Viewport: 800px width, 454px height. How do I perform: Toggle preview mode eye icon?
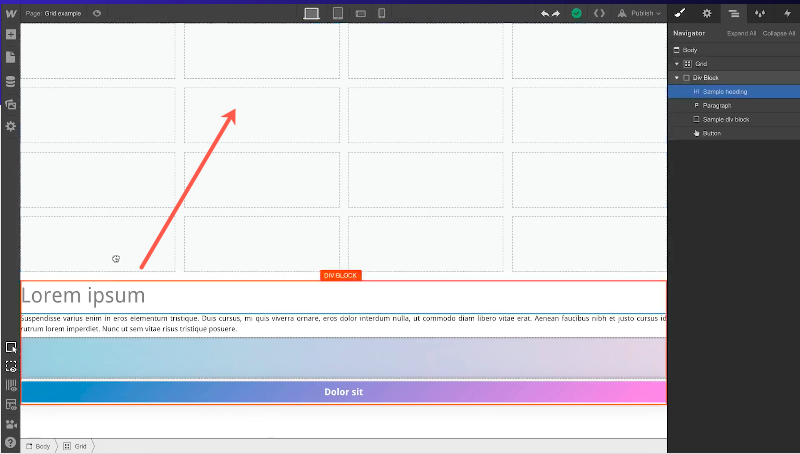[x=97, y=13]
